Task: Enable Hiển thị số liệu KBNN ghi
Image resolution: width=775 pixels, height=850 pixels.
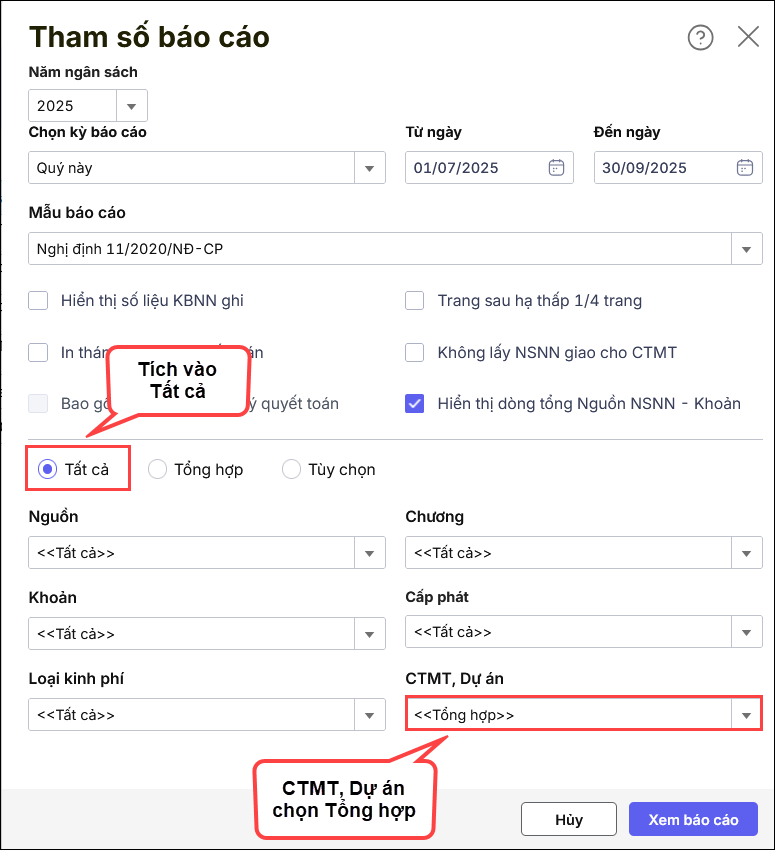Action: click(x=39, y=300)
